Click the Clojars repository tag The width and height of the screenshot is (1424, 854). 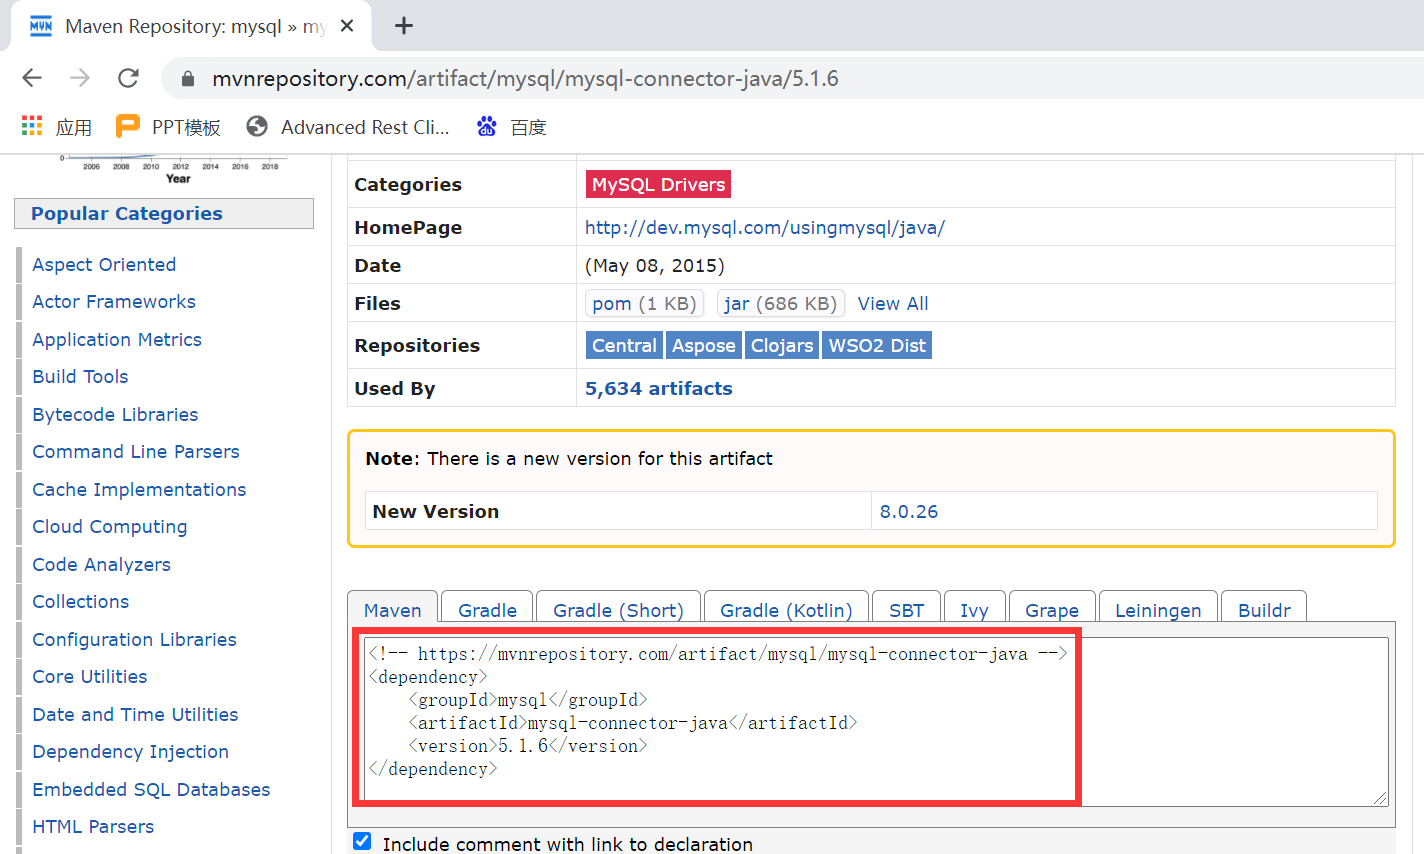(x=782, y=345)
